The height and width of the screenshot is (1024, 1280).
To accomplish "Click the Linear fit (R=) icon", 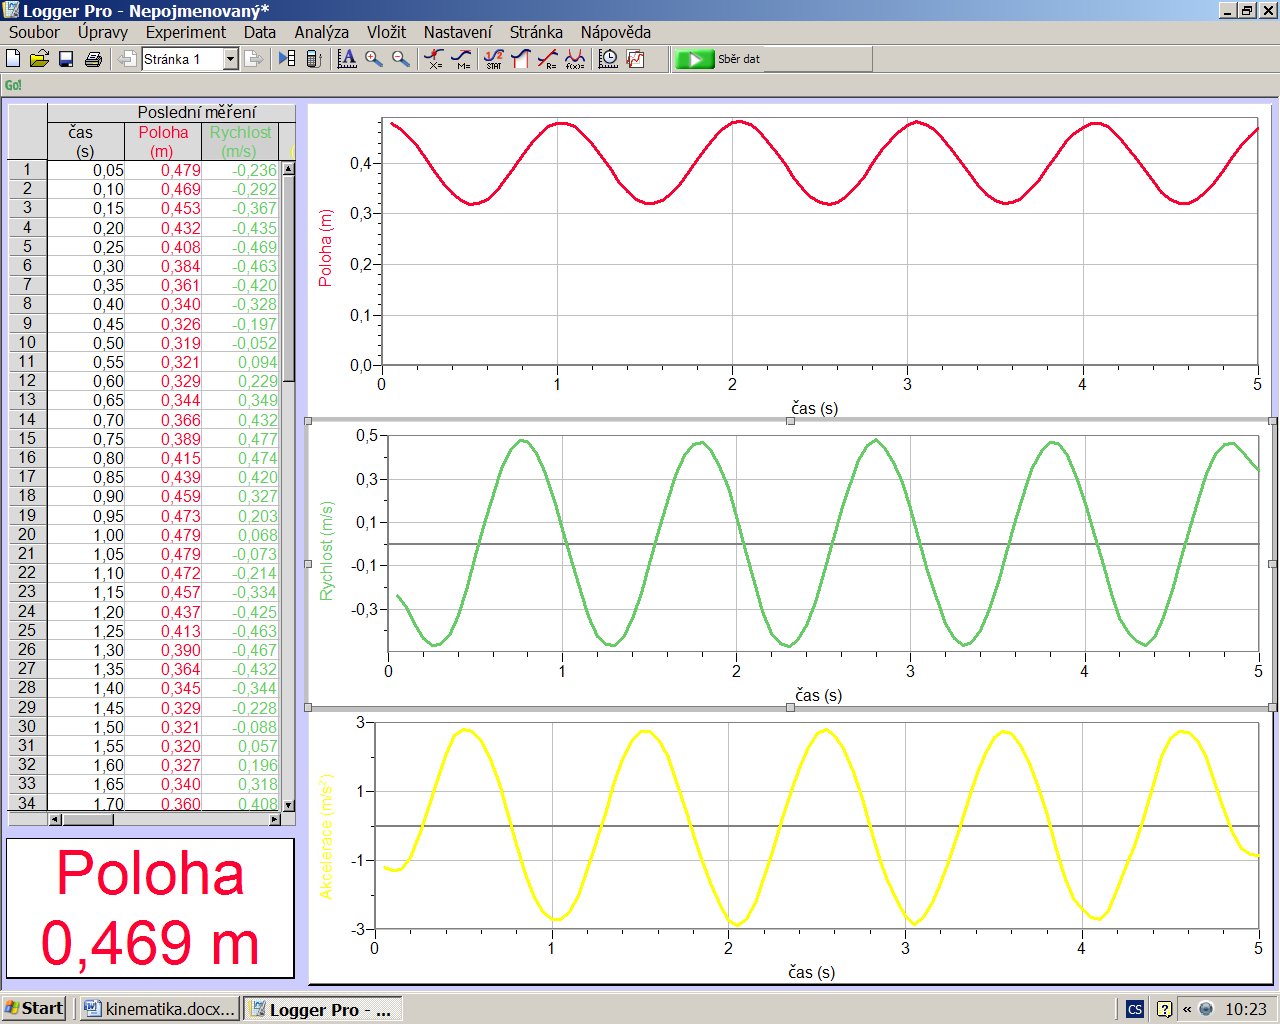I will [x=548, y=59].
